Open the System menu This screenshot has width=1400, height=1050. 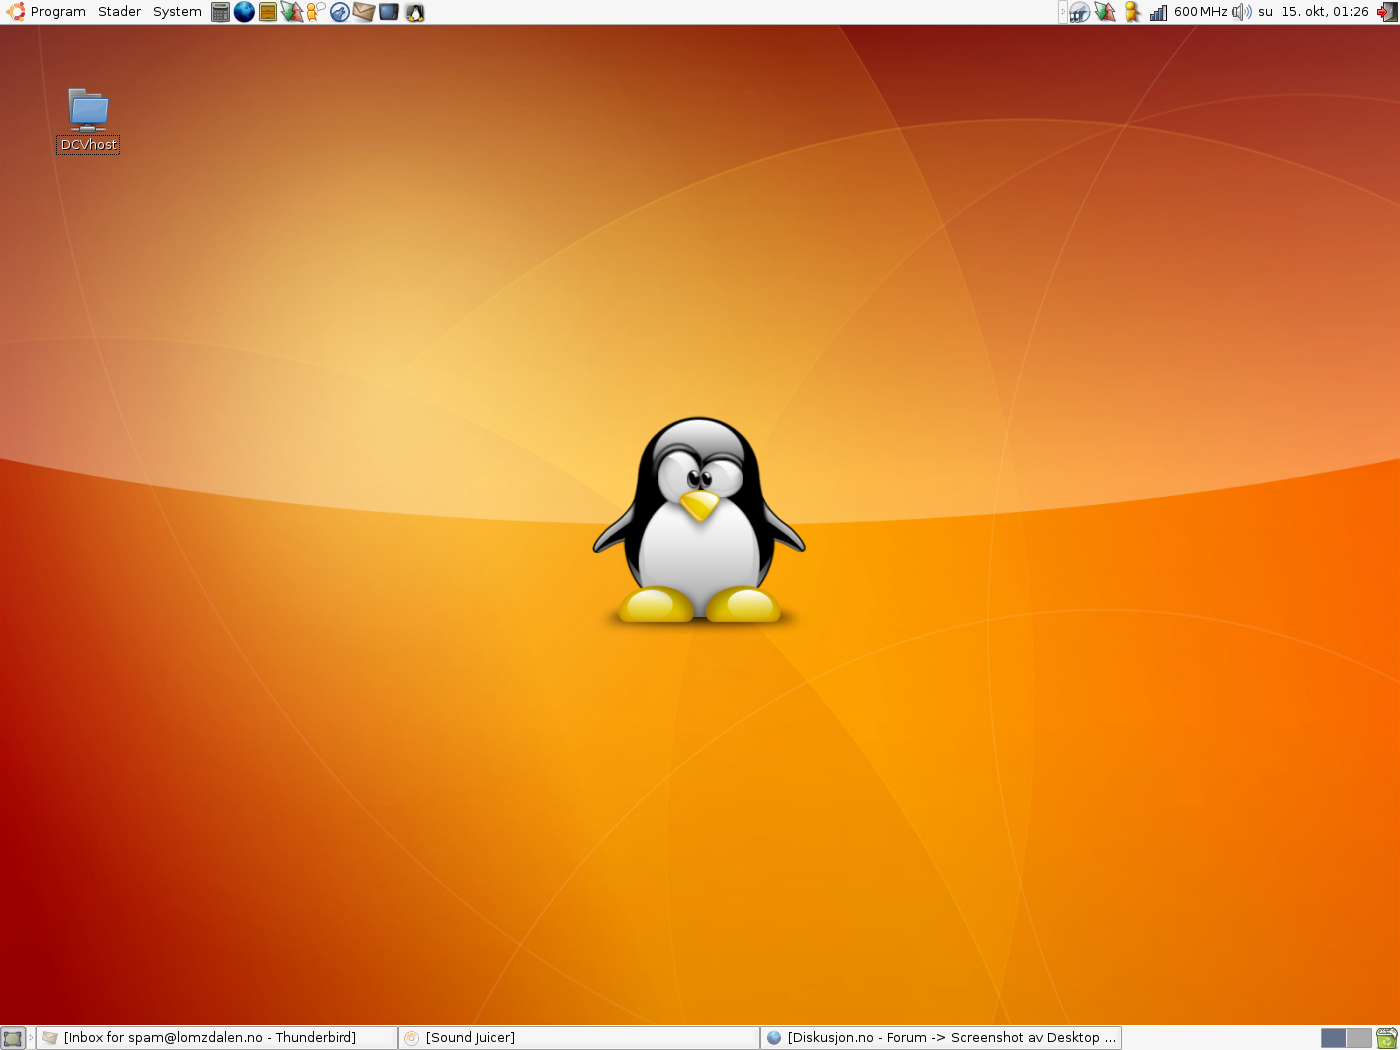click(x=177, y=12)
